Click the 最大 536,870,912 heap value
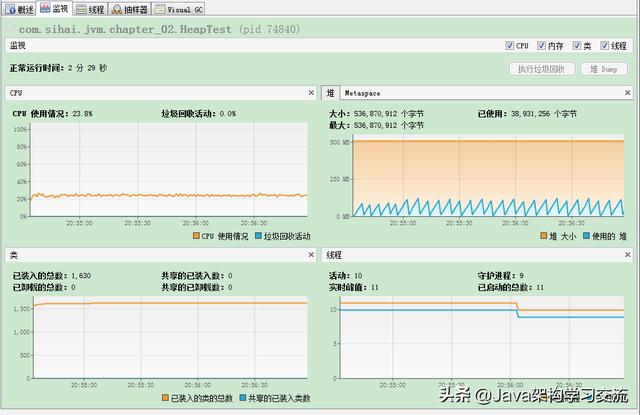The image size is (640, 415). click(x=388, y=125)
